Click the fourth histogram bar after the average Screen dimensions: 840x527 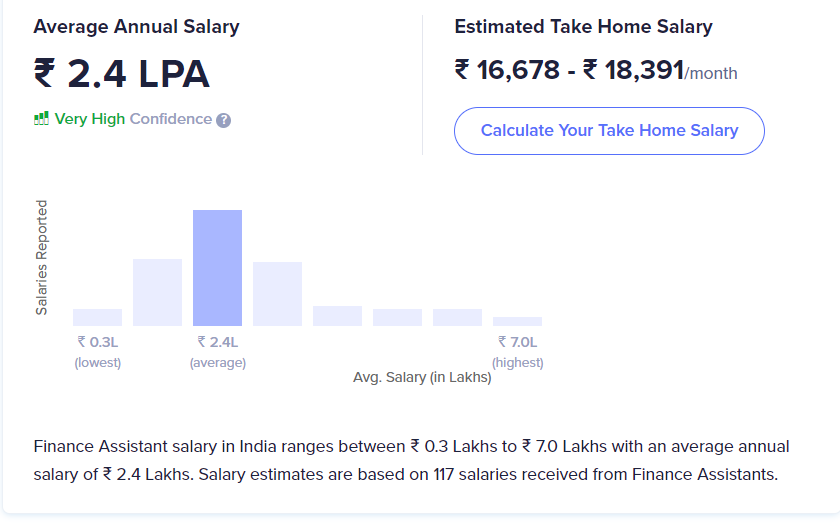pyautogui.click(x=278, y=294)
